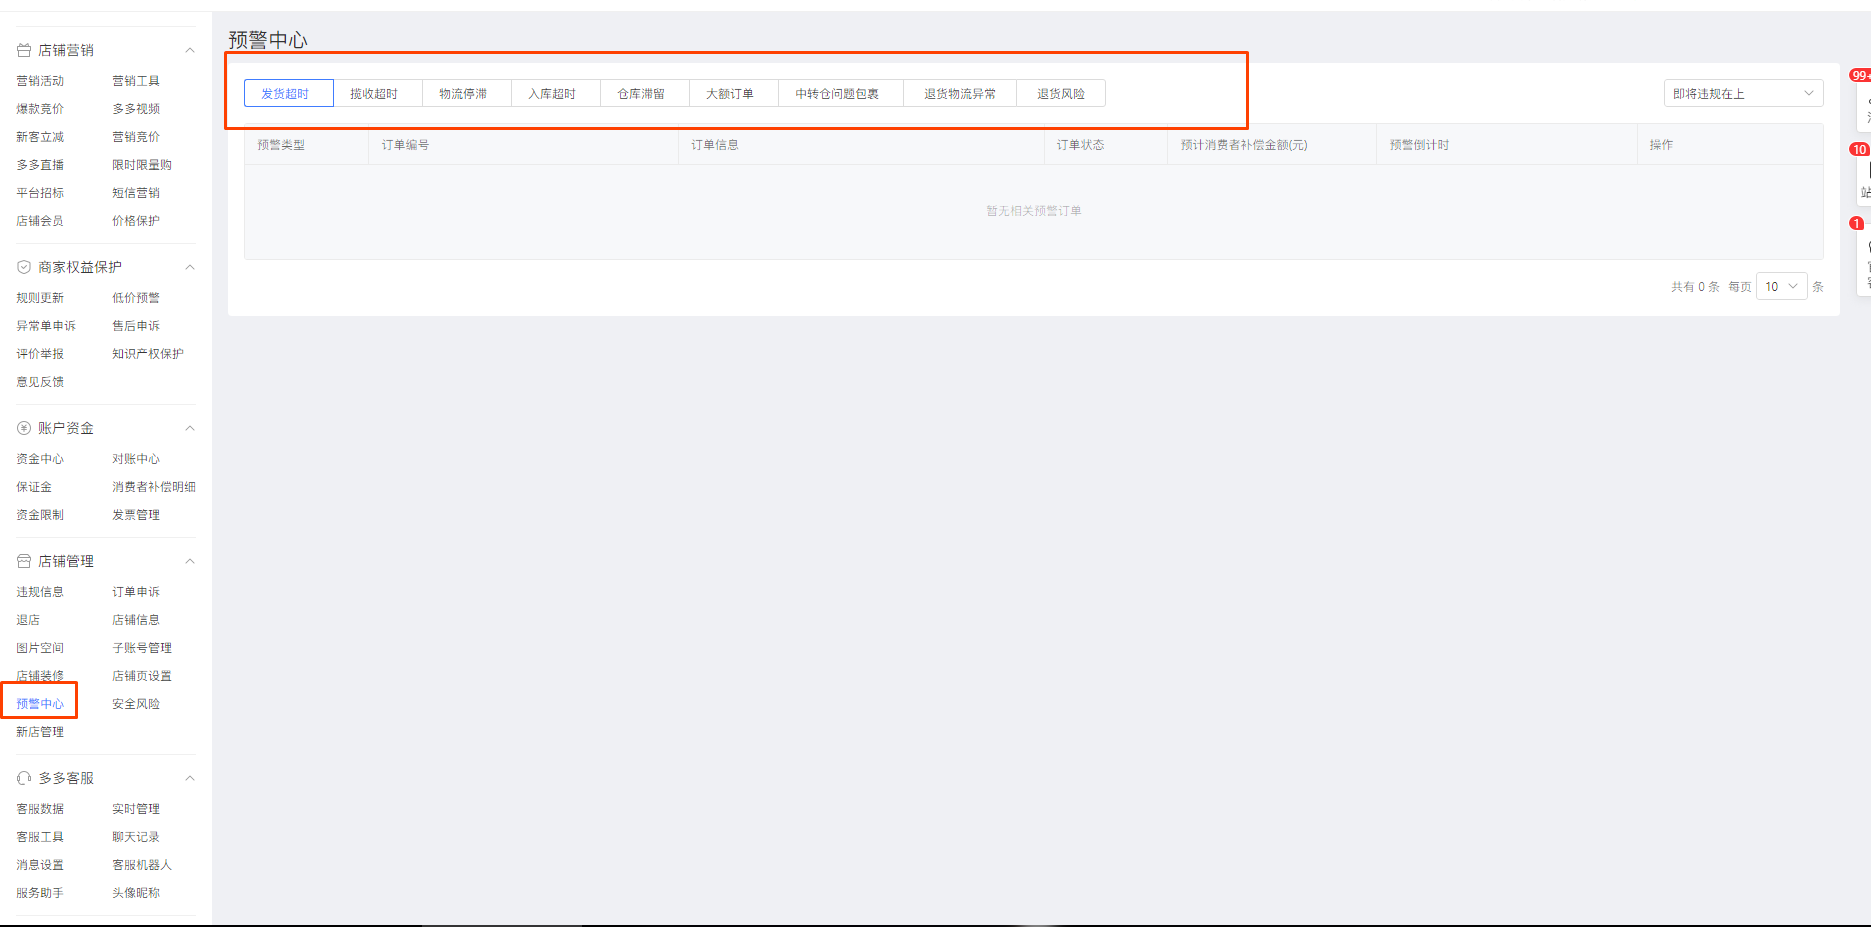Collapse the 店铺营销 section chevron
The width and height of the screenshot is (1871, 927).
(x=190, y=50)
